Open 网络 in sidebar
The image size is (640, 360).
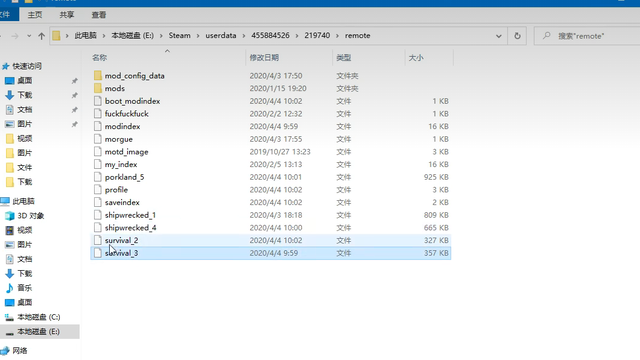20,350
